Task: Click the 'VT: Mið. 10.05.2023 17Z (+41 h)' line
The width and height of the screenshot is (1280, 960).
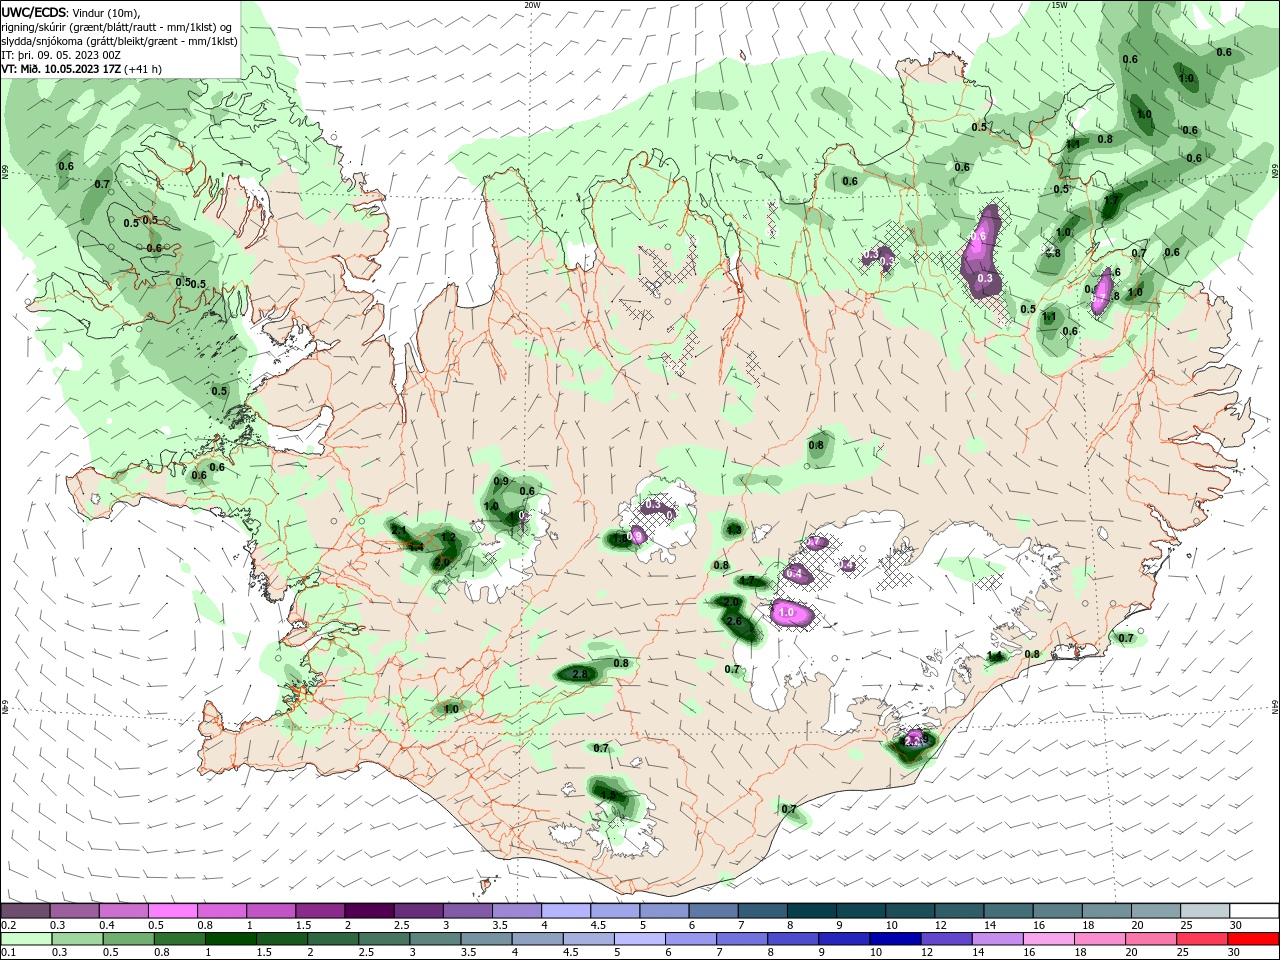Action: [x=81, y=69]
